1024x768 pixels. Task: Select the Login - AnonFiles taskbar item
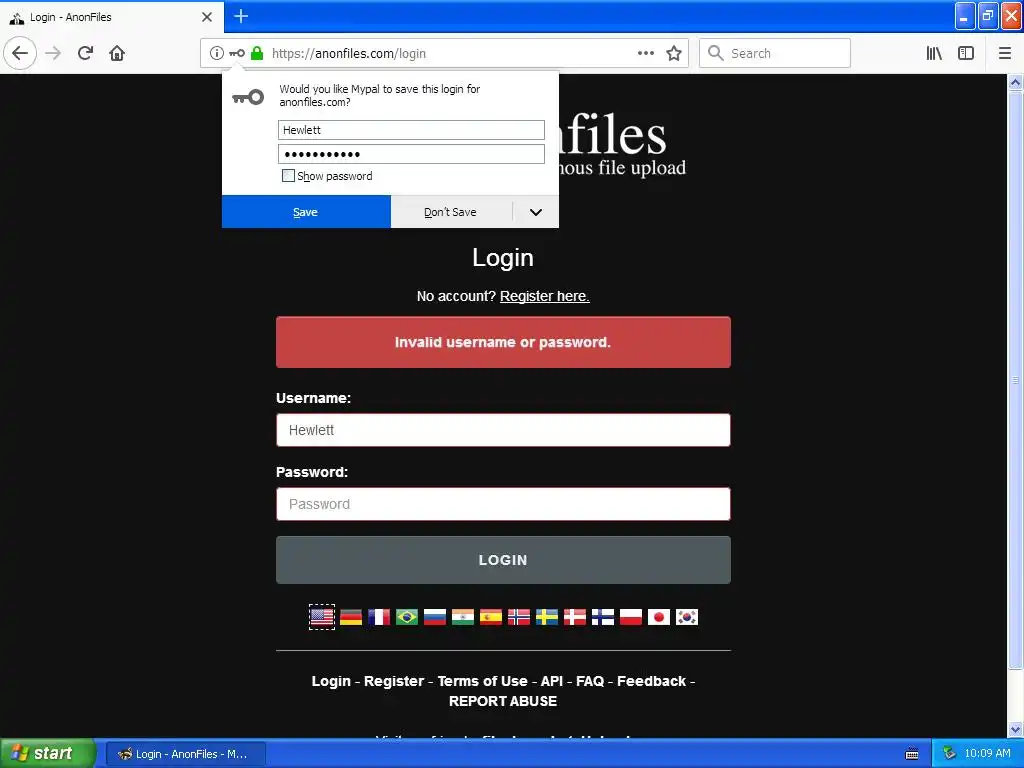coord(185,754)
